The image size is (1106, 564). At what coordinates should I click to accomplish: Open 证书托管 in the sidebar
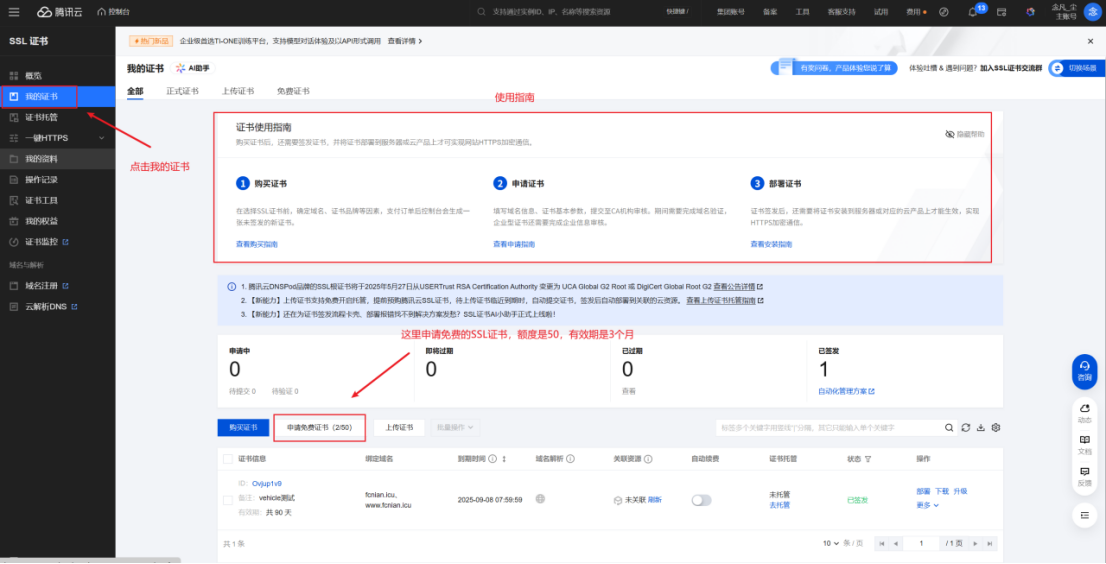click(x=58, y=117)
